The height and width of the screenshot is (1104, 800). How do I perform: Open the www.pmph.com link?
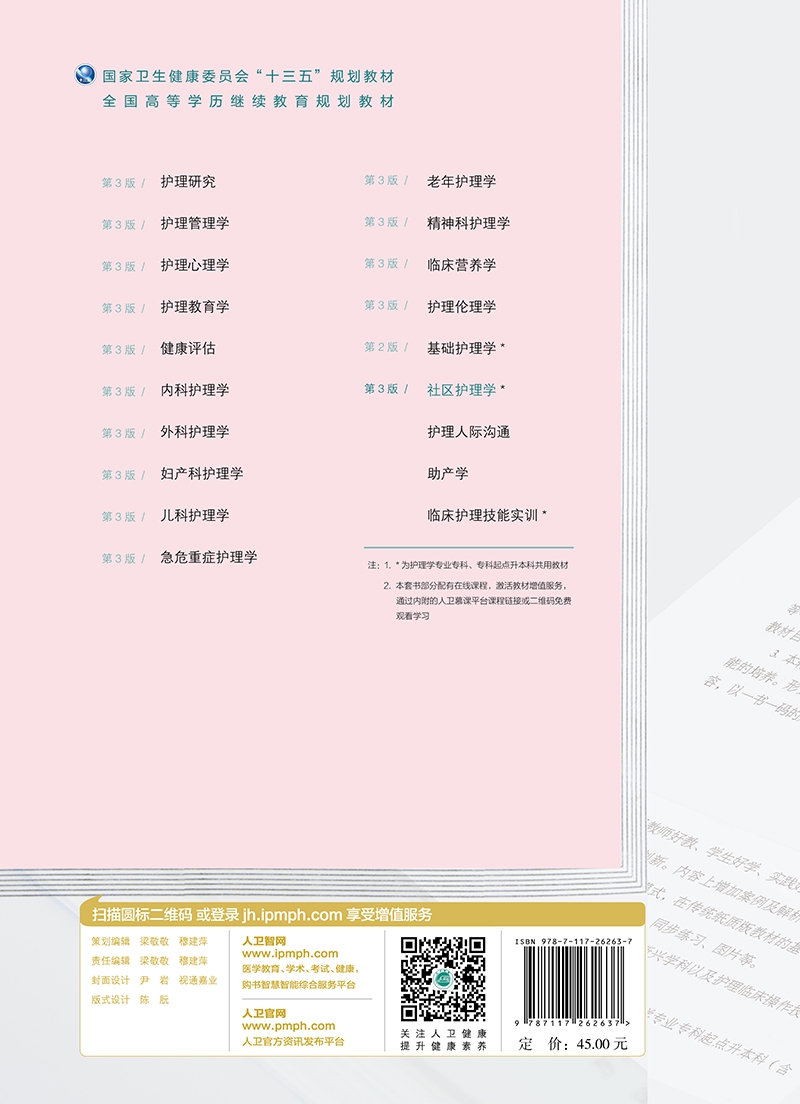click(288, 1026)
